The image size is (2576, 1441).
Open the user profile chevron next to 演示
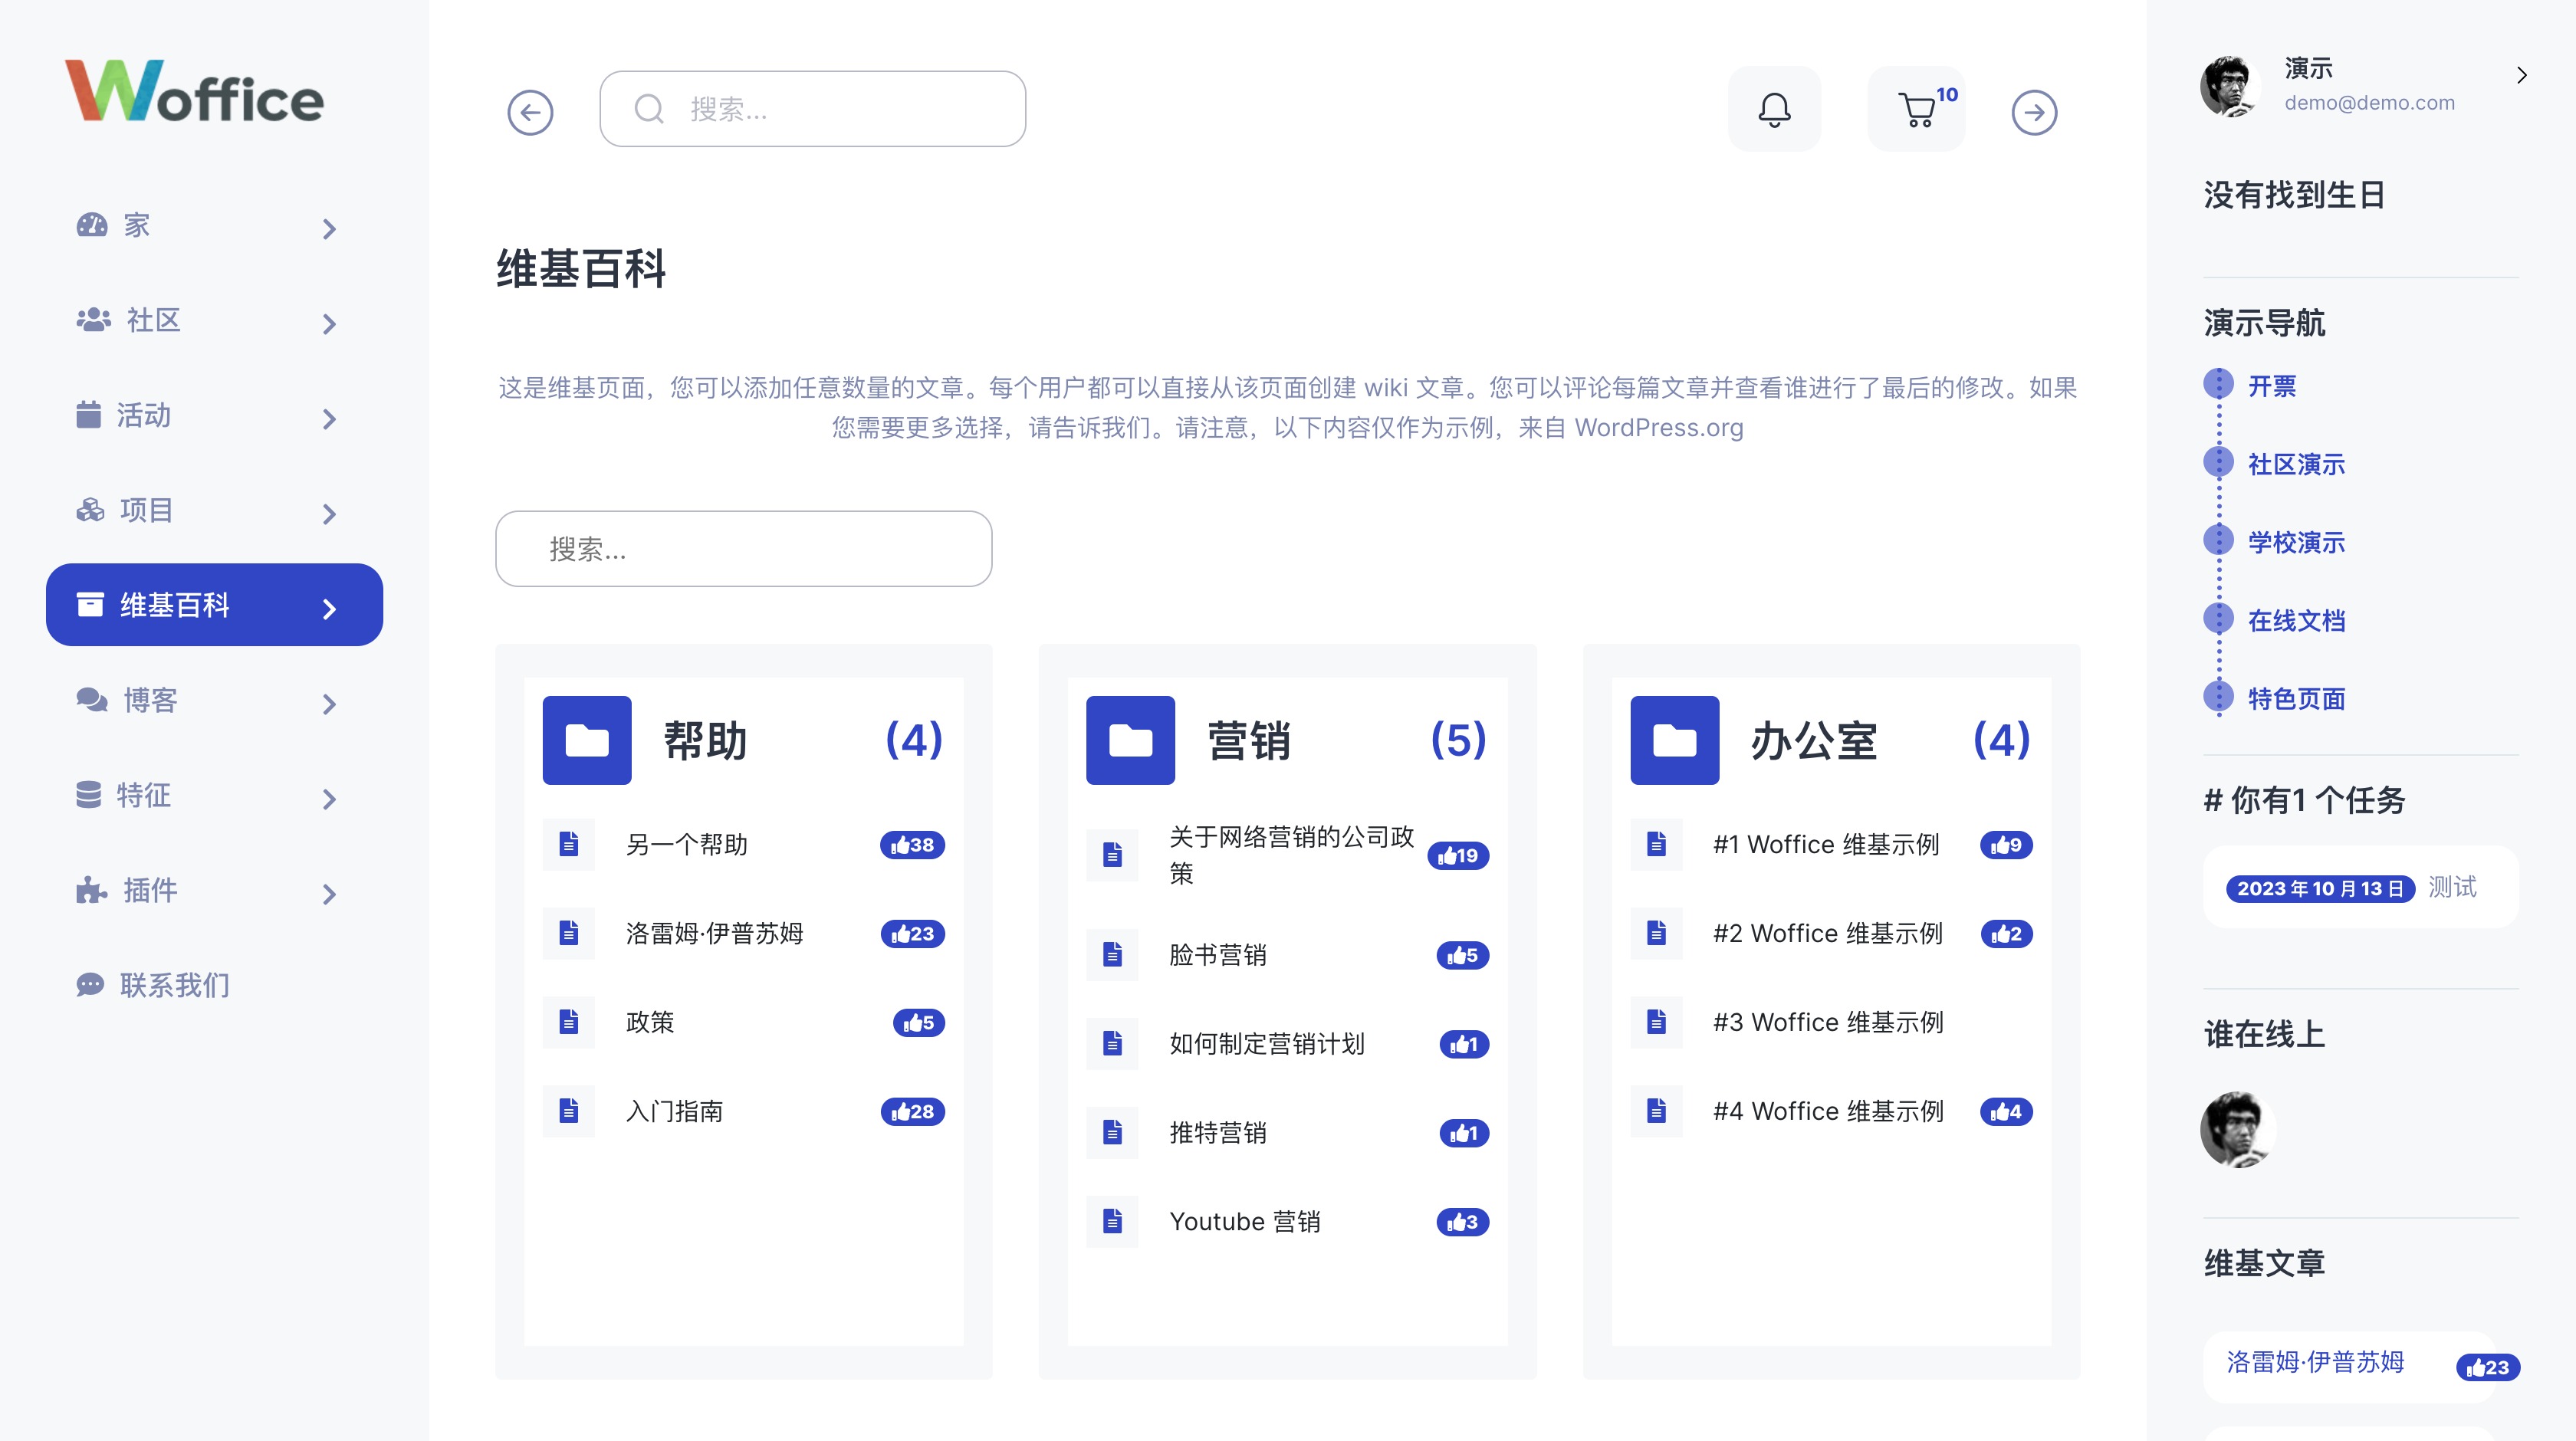click(2522, 75)
